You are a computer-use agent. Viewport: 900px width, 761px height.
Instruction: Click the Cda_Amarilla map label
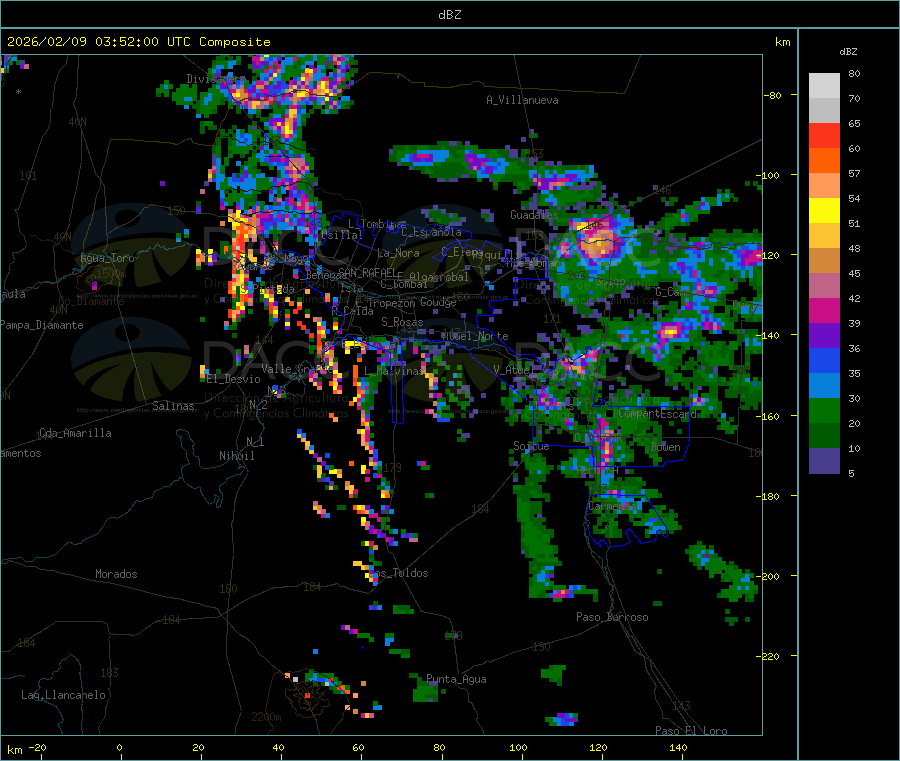[75, 433]
